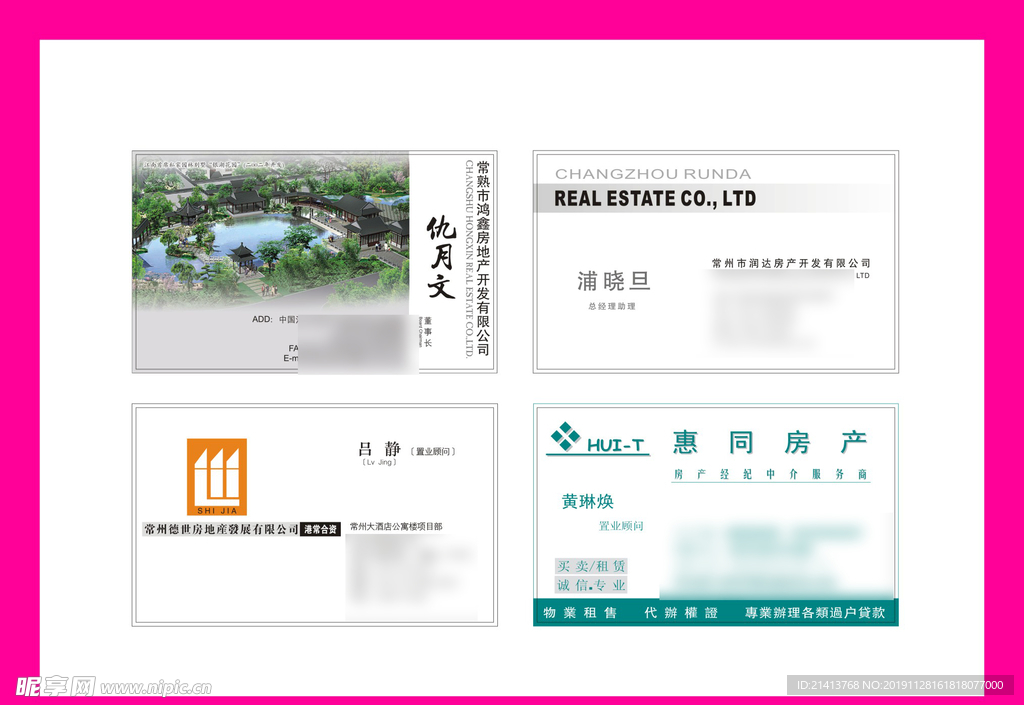Click the REAL ESTATE CO., LTD heading
Screen dimensions: 1024x705
tap(655, 198)
